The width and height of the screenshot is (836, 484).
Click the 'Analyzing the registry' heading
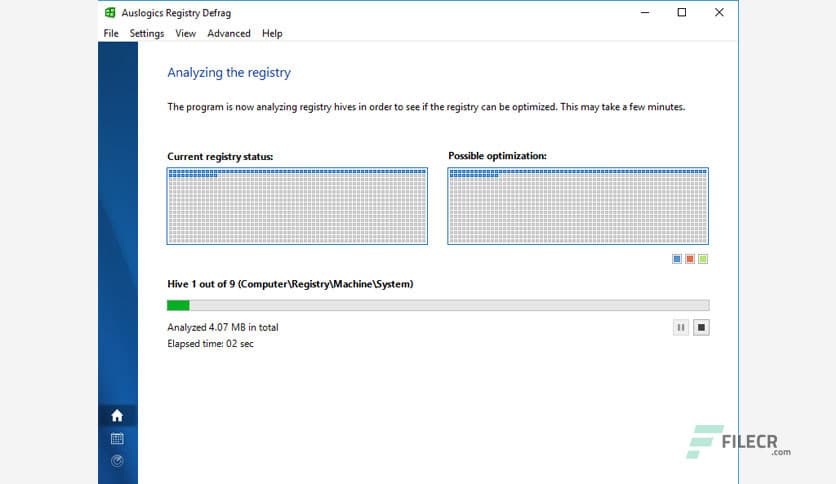click(229, 72)
